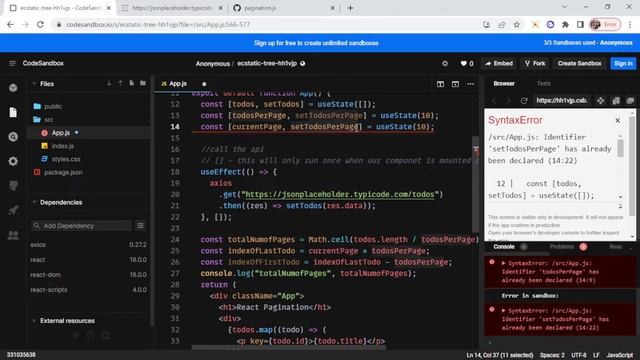
Task: Select the Browser preview tab
Action: point(504,84)
